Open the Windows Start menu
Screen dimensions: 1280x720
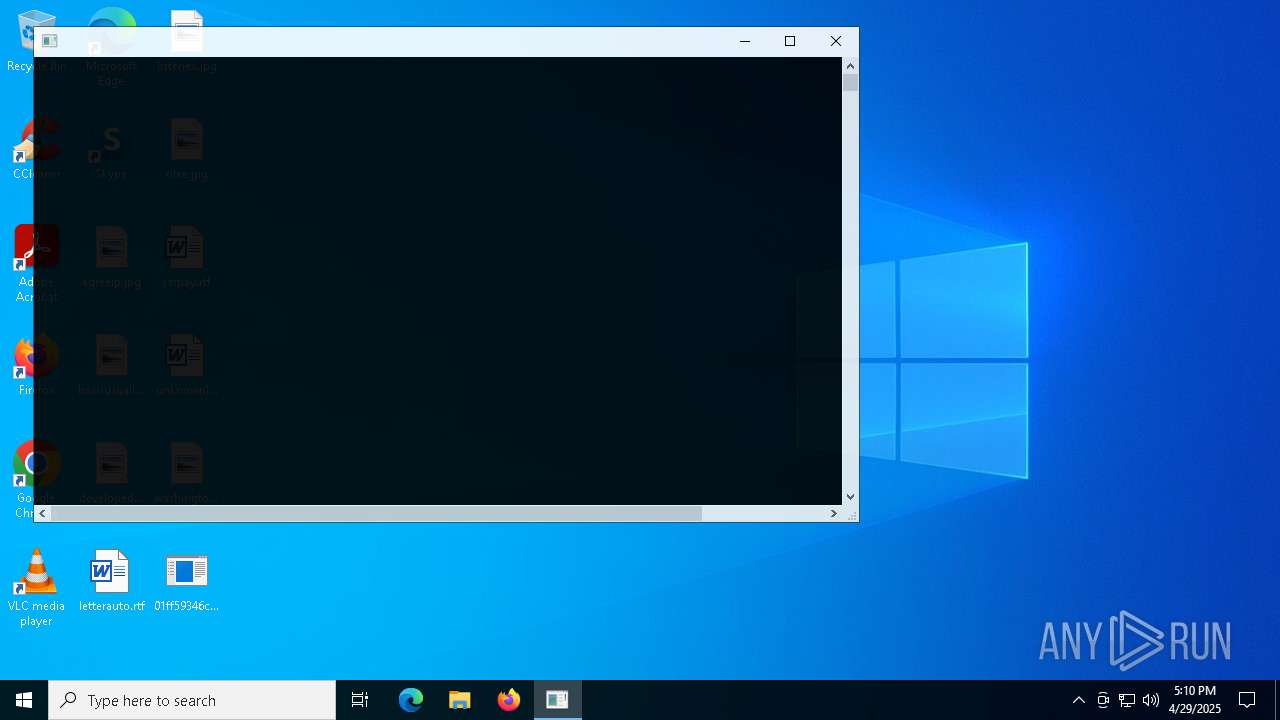click(x=24, y=700)
